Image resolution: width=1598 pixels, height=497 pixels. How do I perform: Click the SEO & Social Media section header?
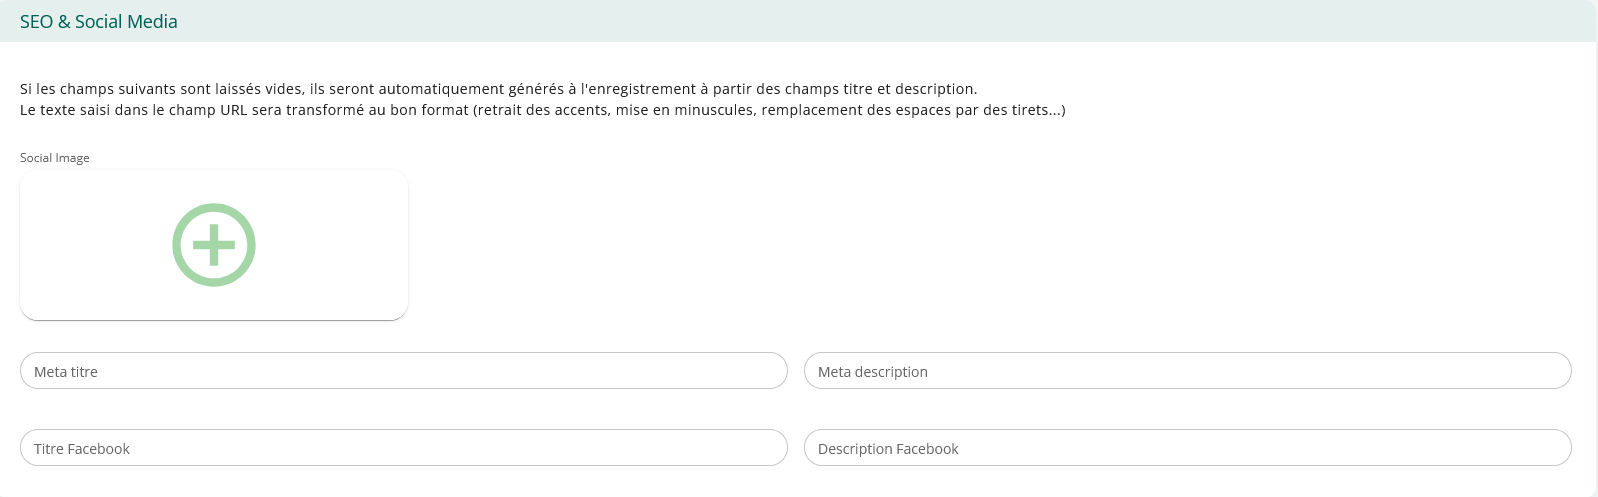point(99,22)
